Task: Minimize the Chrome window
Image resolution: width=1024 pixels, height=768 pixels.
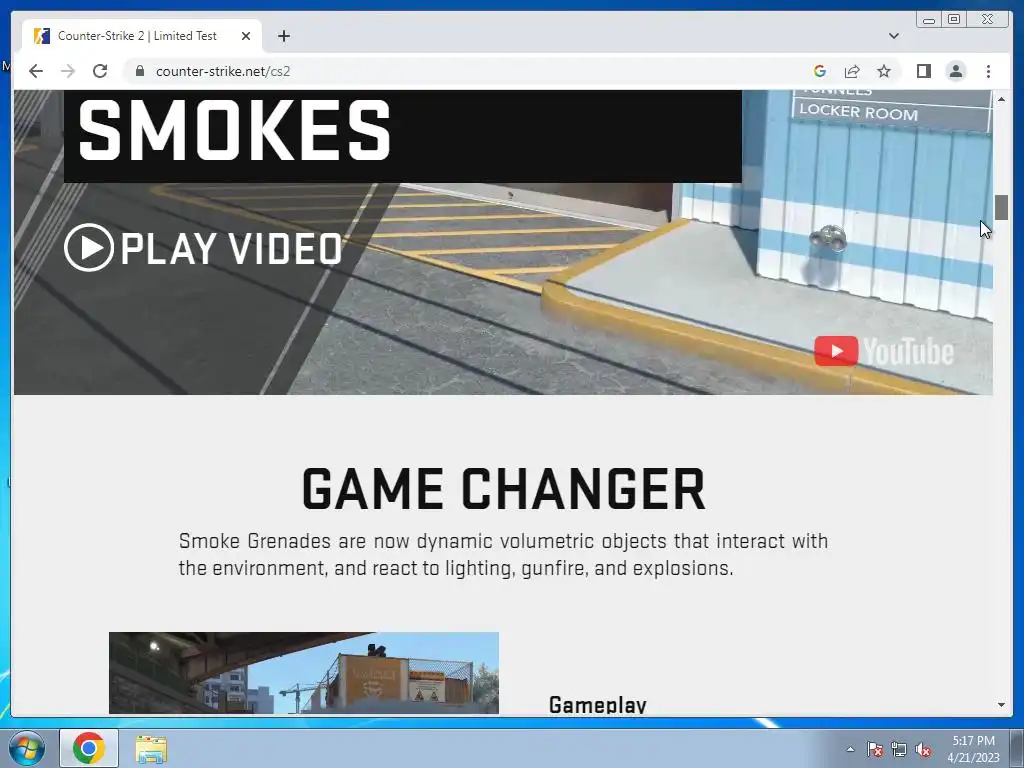Action: click(x=929, y=20)
